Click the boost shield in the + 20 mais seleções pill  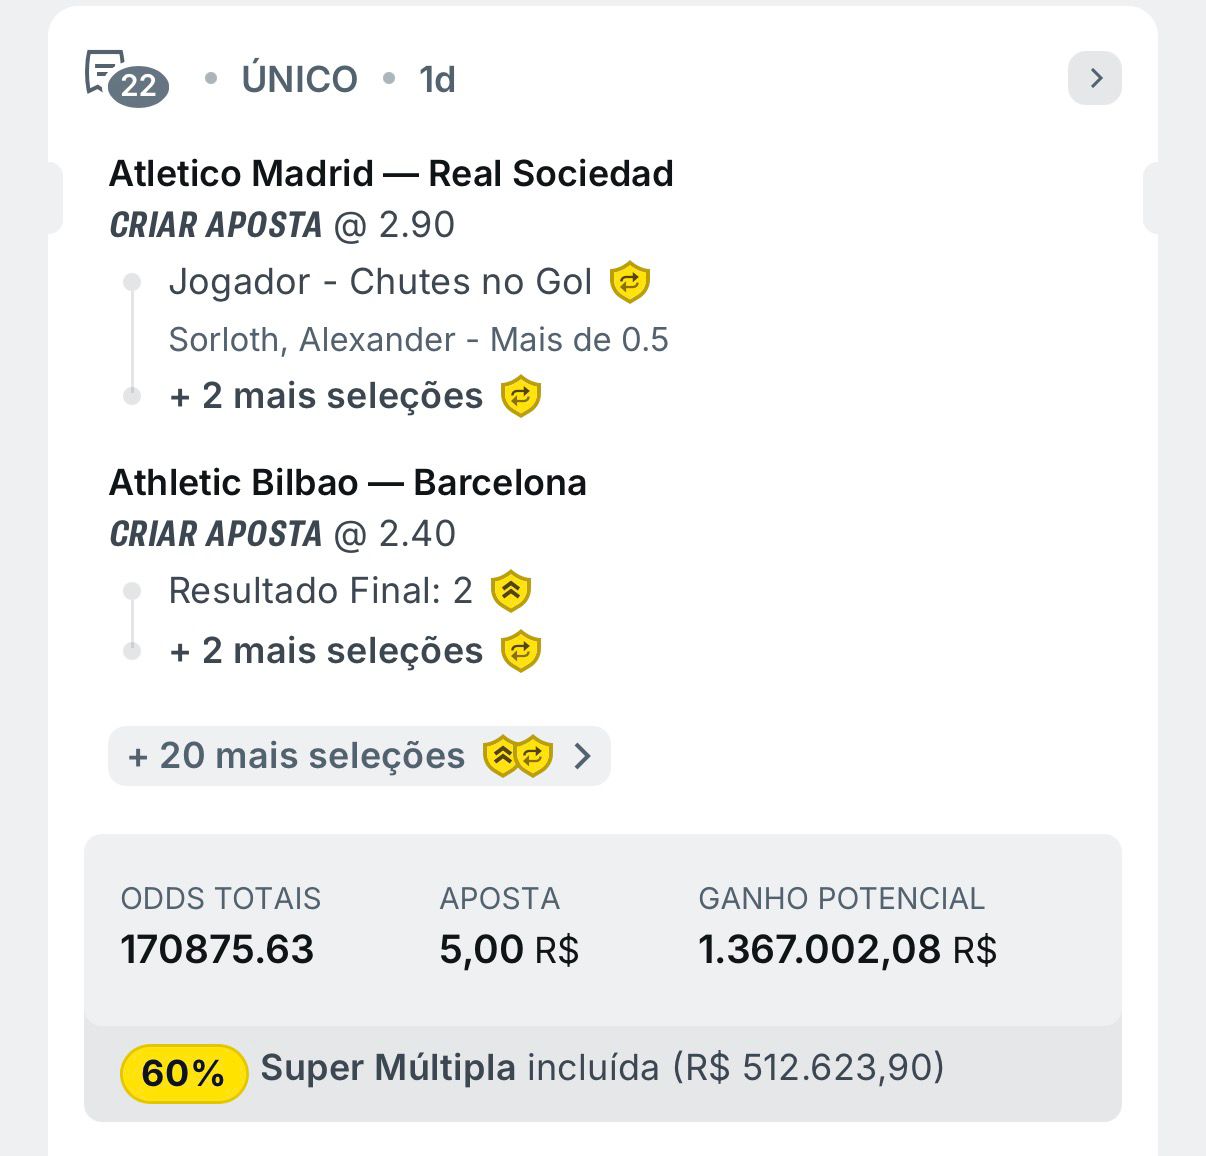pyautogui.click(x=501, y=756)
